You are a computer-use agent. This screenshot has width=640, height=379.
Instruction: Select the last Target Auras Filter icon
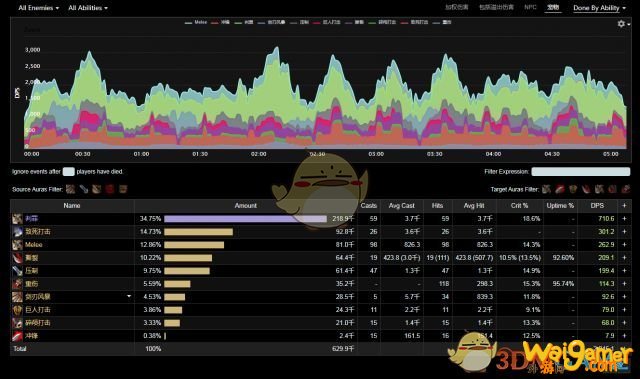click(625, 189)
